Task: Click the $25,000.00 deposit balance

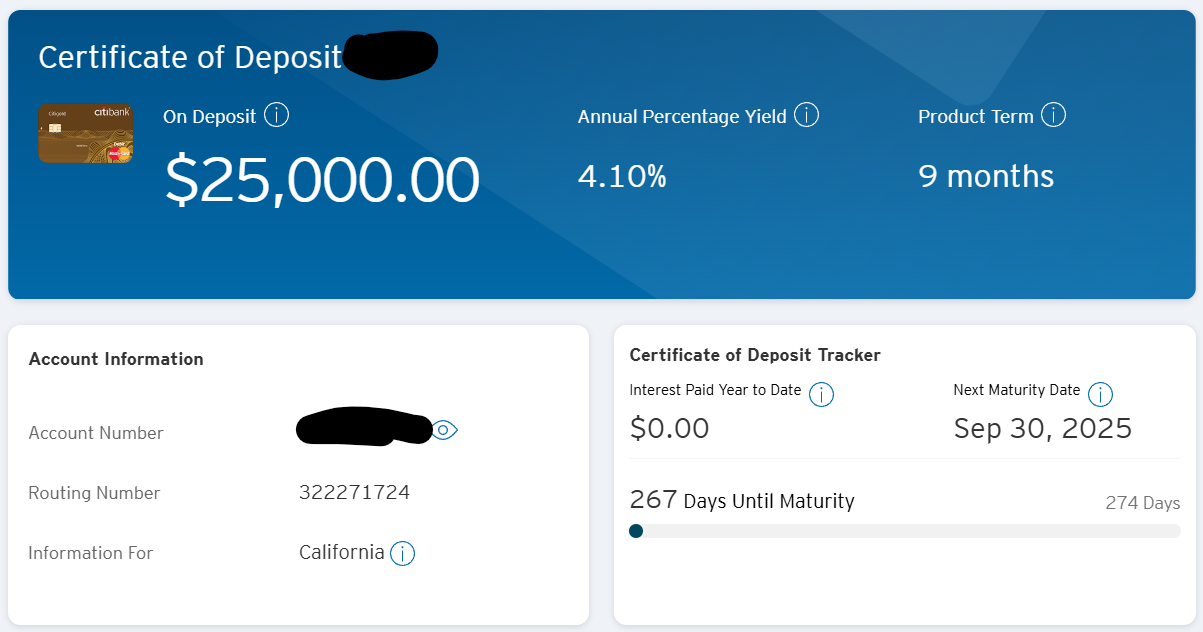Action: (322, 180)
